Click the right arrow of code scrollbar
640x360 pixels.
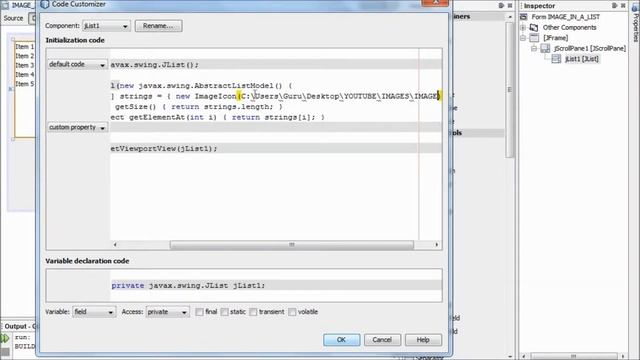[x=437, y=244]
